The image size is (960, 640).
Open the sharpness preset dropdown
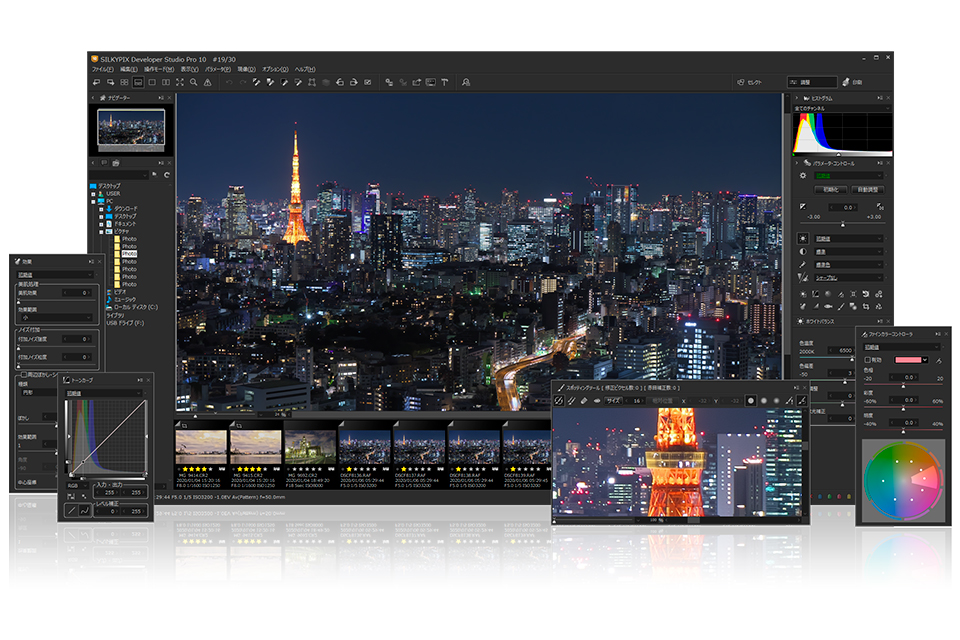(848, 277)
